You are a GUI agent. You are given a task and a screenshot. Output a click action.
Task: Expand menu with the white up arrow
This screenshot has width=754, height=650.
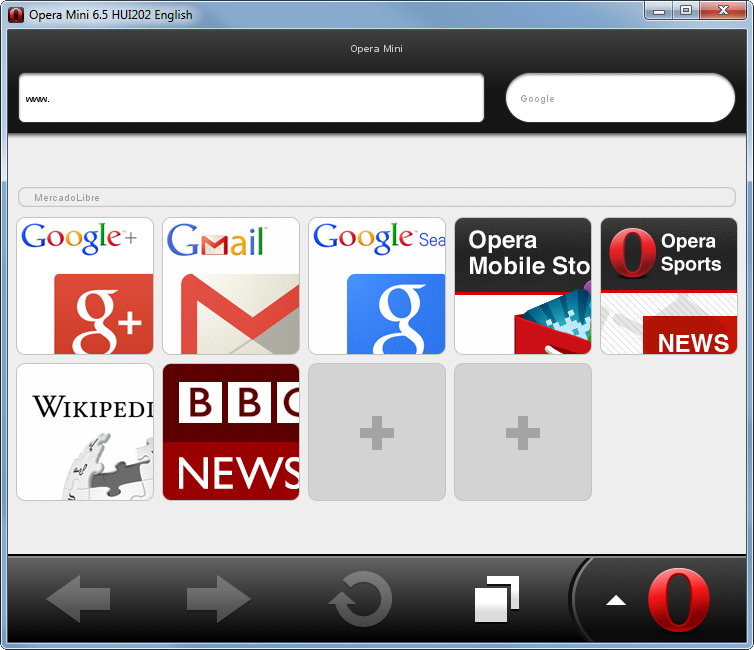(616, 600)
